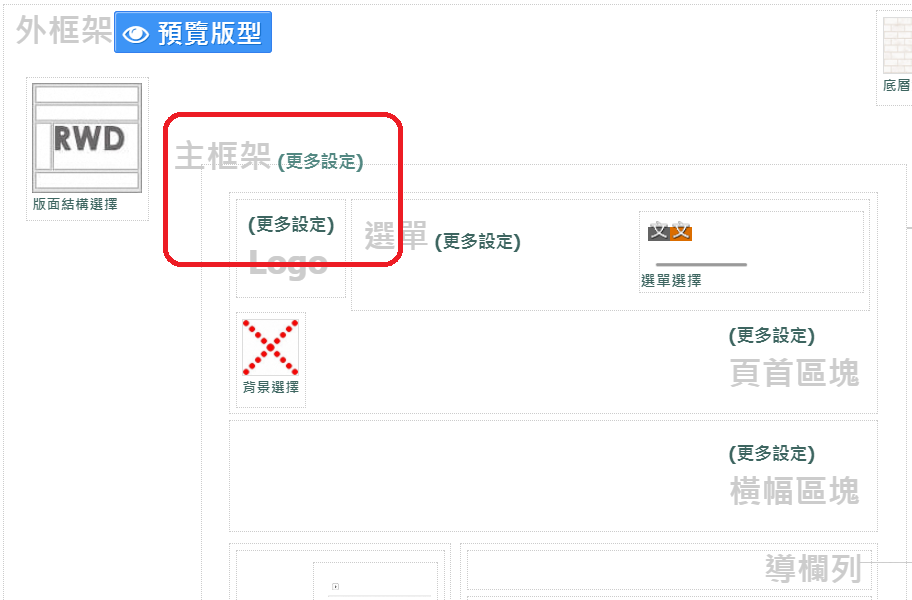The height and width of the screenshot is (600, 912).
Task: Click the 選單選擇 caption
Action: click(x=671, y=280)
